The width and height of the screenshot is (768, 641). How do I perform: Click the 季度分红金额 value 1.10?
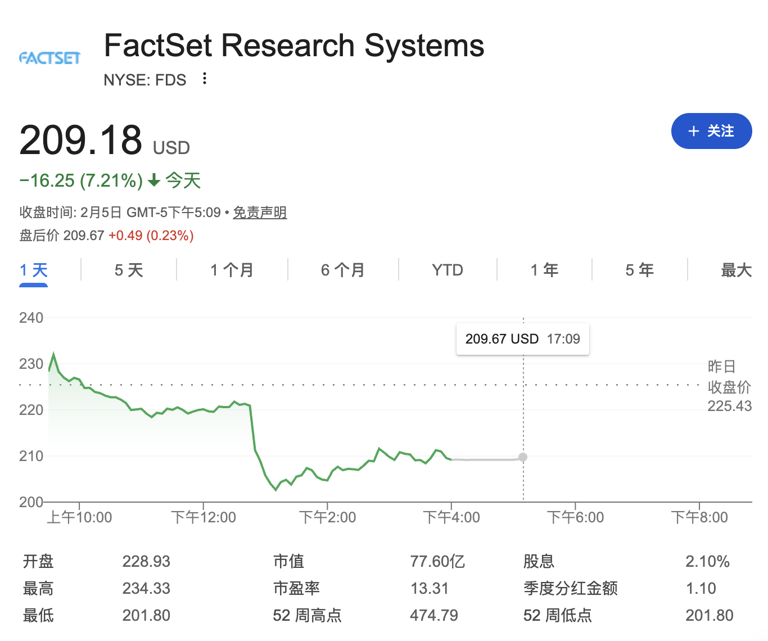(700, 588)
